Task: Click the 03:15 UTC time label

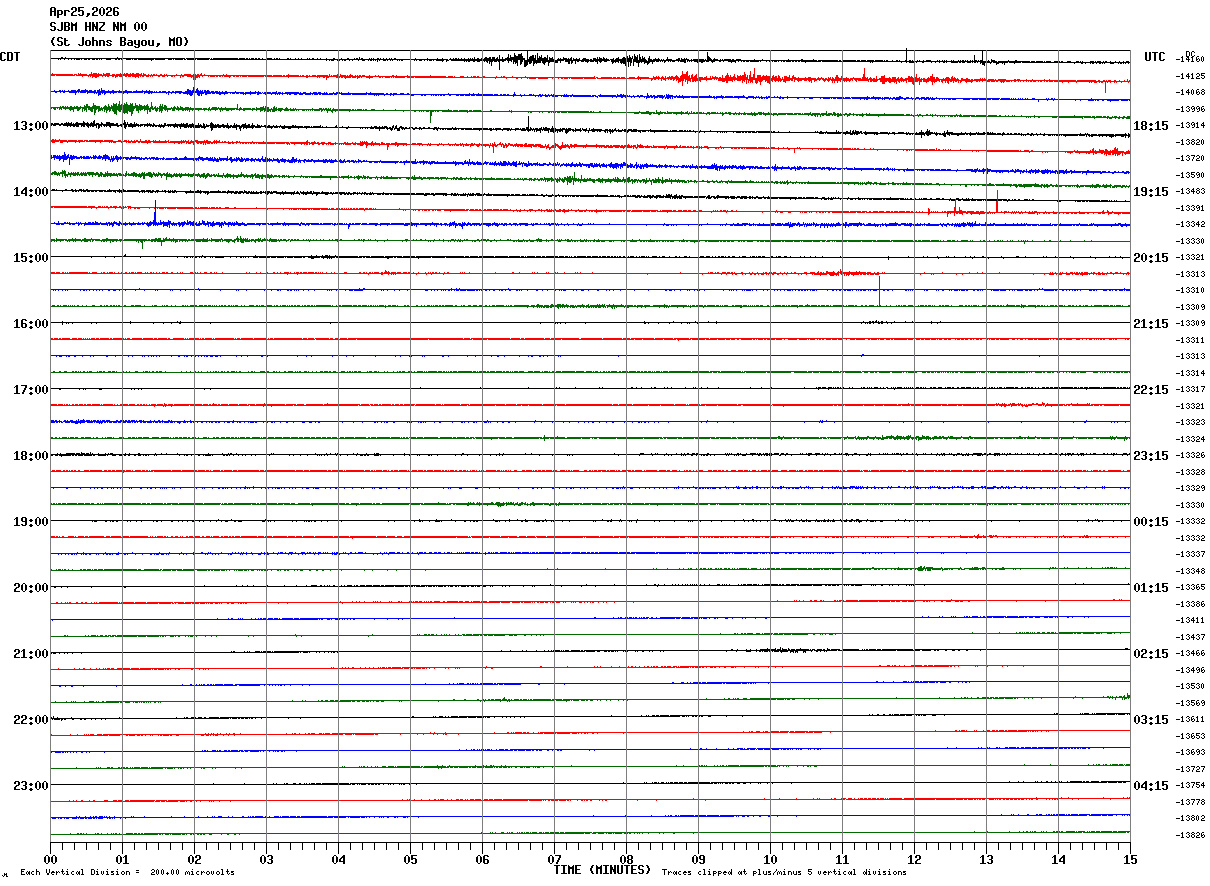Action: coord(1151,720)
